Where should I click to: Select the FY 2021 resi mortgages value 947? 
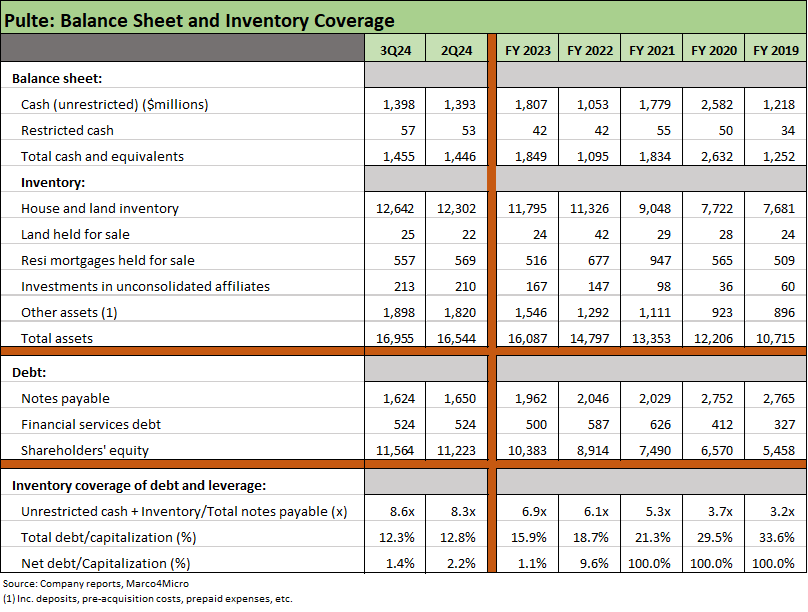[661, 261]
